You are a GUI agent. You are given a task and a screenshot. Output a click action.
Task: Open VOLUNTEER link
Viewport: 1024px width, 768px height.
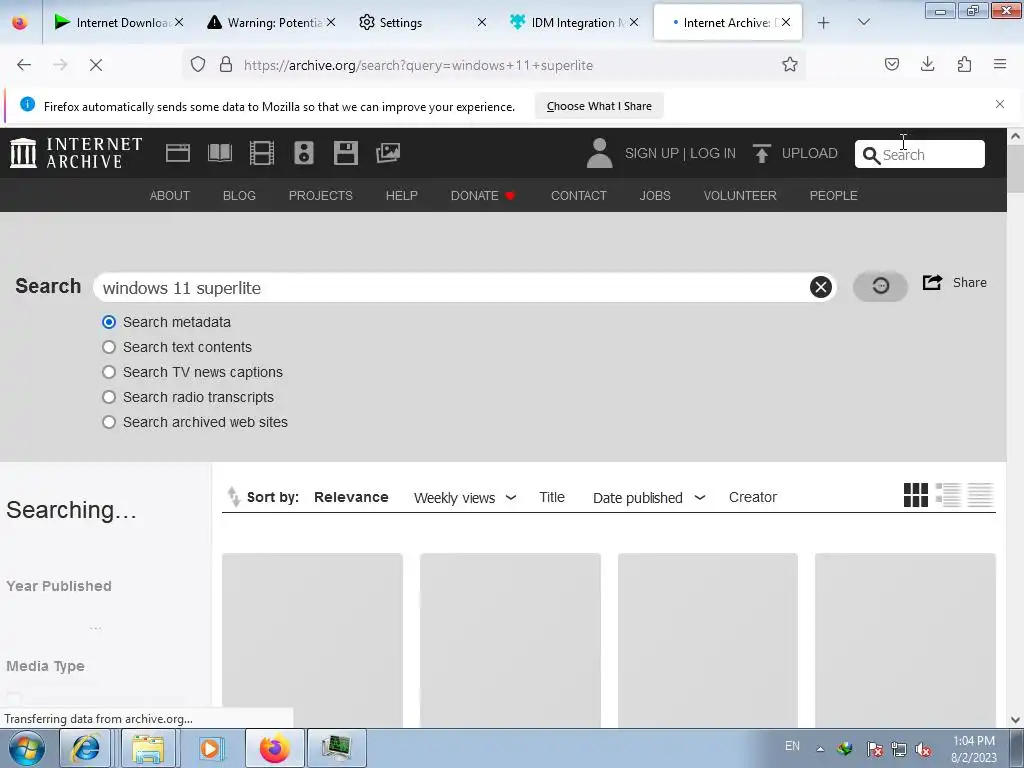[x=740, y=195]
